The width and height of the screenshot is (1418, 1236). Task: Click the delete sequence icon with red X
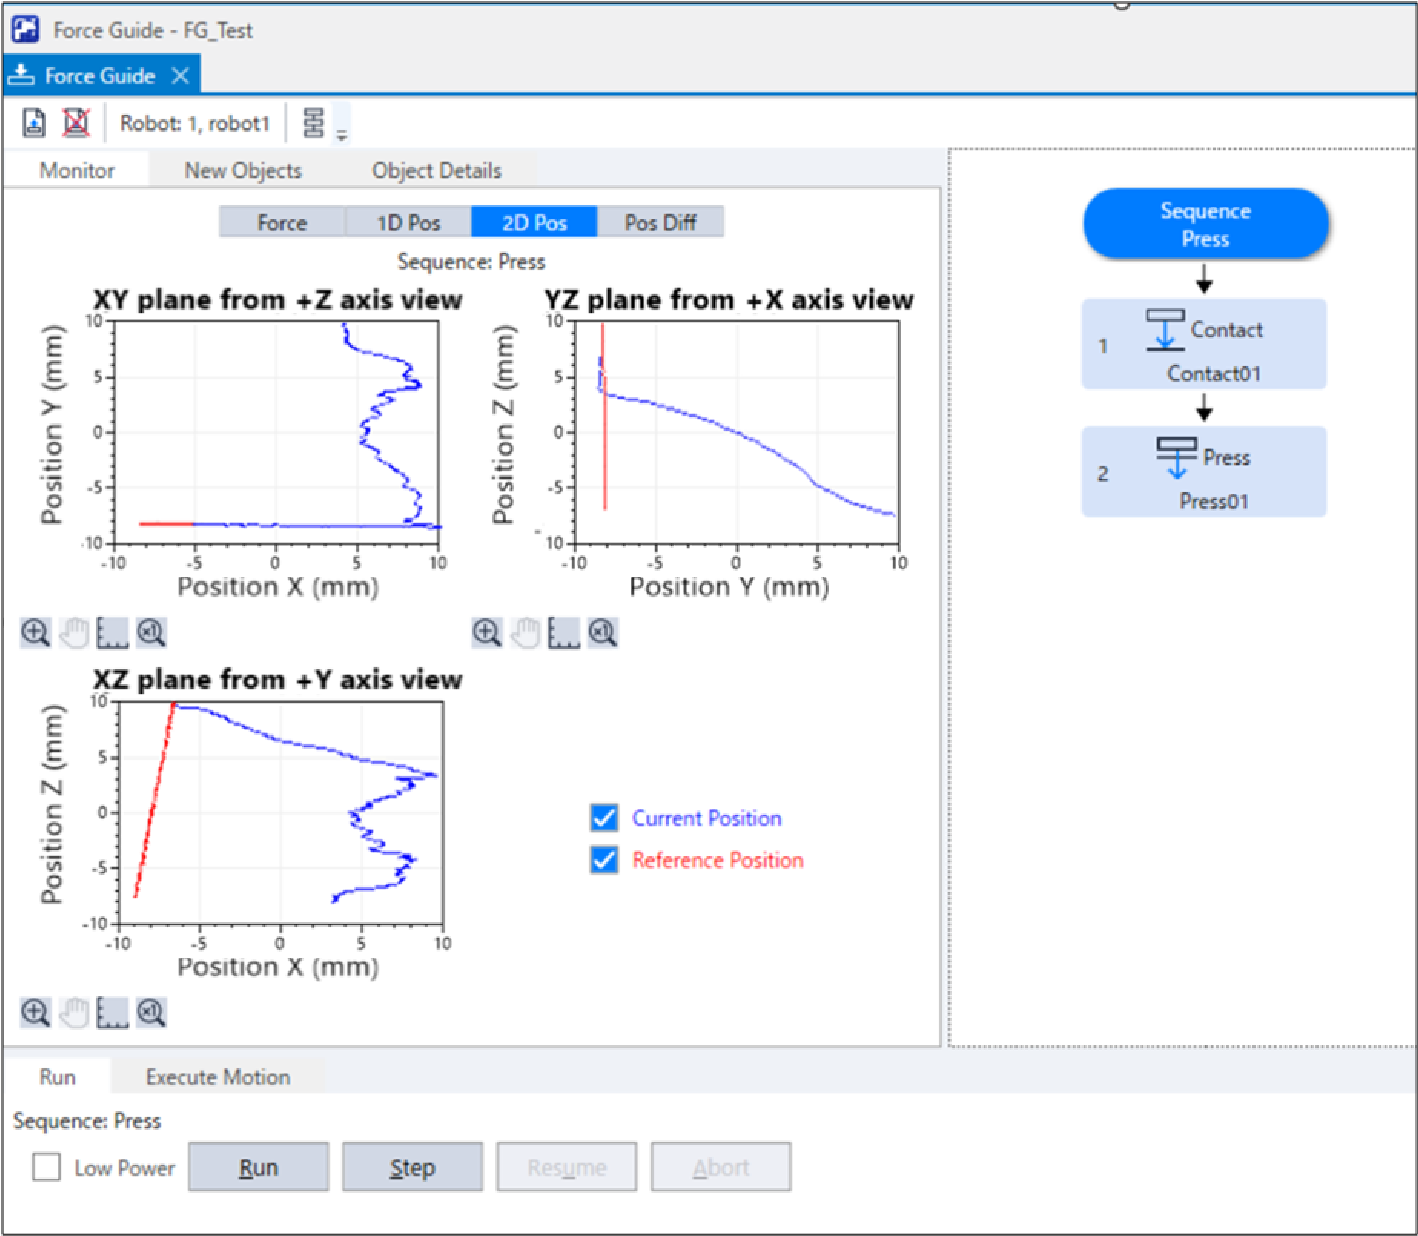(76, 123)
